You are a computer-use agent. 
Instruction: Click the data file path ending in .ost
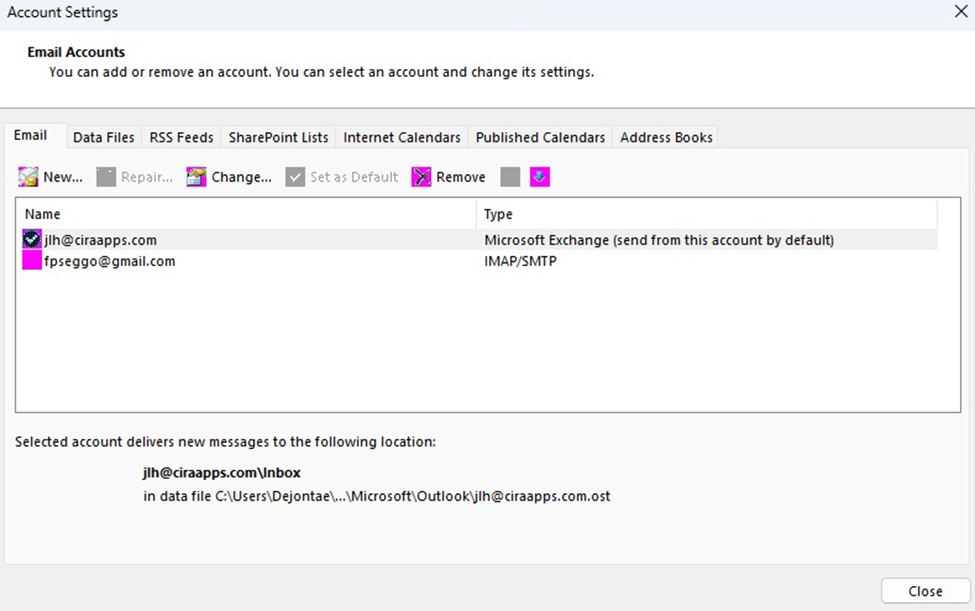[377, 496]
